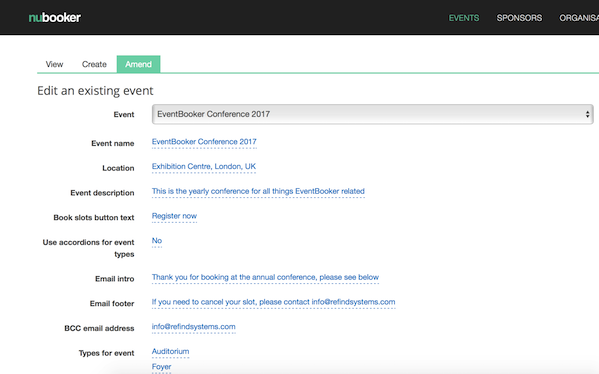Screen dimensions: 599x374
Task: Click the Use accordions for event types label
Action: (88, 248)
